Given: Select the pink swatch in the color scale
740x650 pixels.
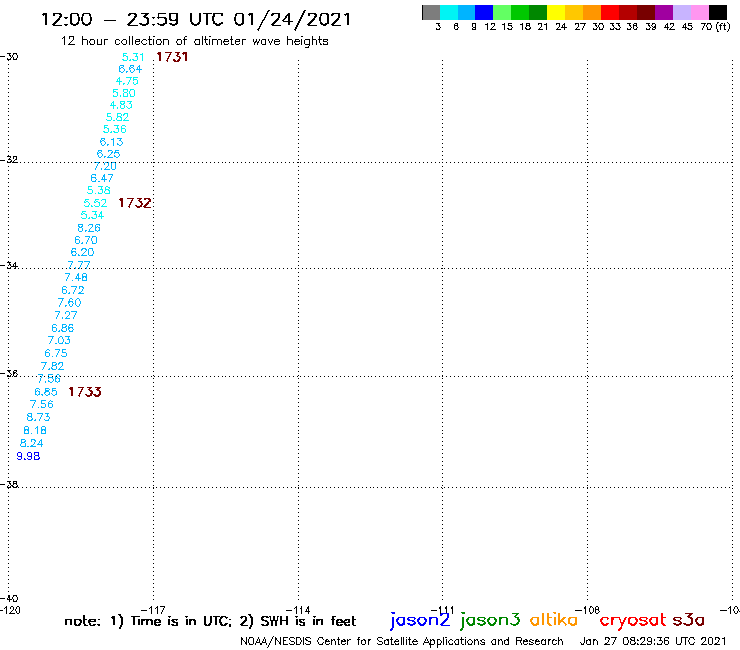Looking at the screenshot, I should 700,12.
